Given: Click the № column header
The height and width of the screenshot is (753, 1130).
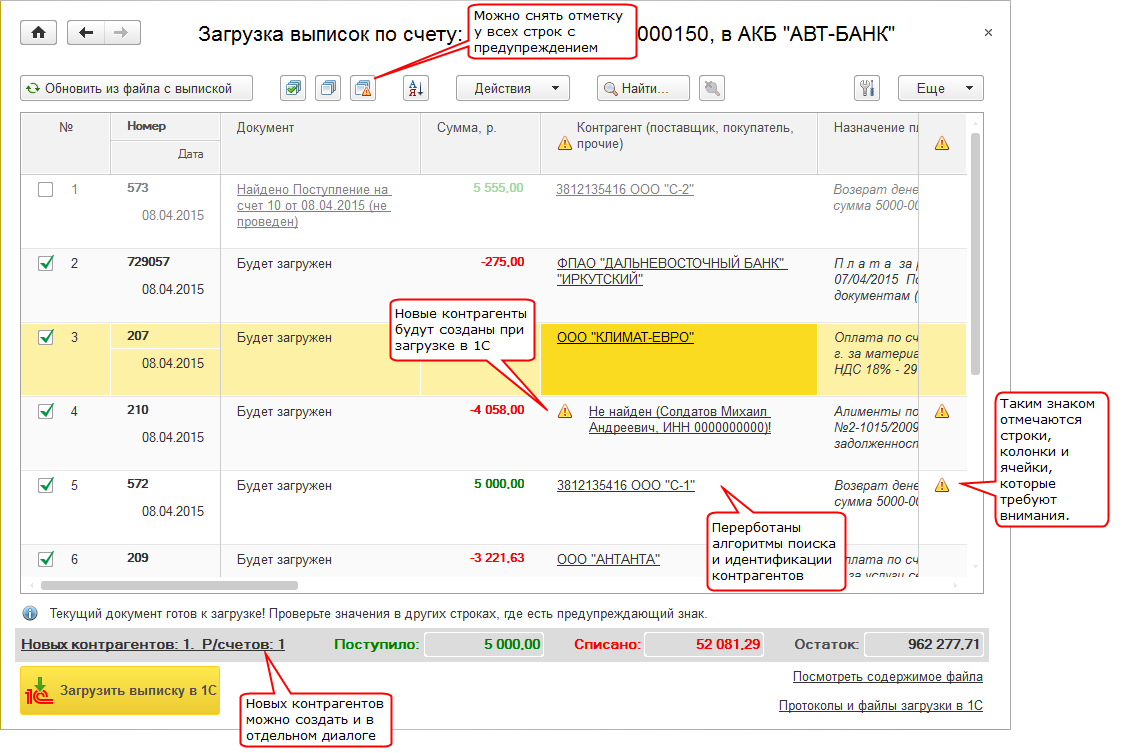Looking at the screenshot, I should (66, 143).
